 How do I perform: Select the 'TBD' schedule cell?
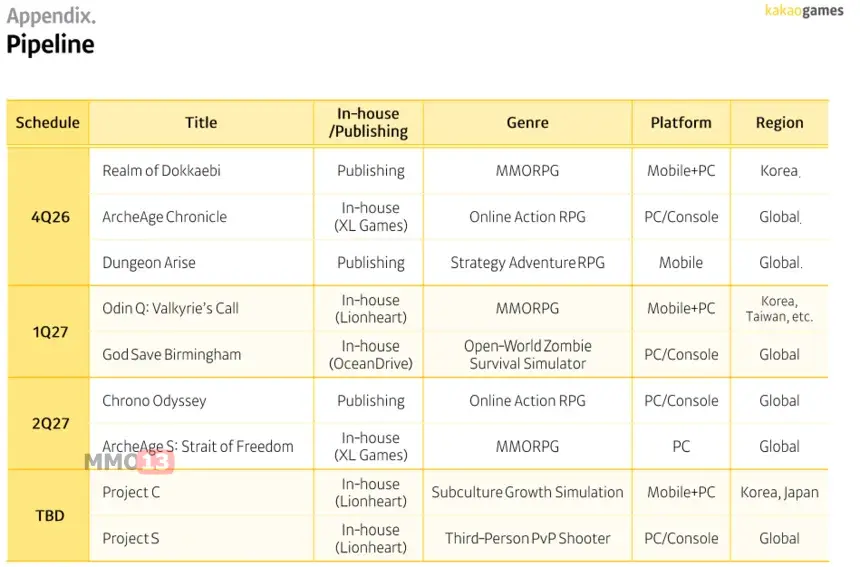coord(50,515)
